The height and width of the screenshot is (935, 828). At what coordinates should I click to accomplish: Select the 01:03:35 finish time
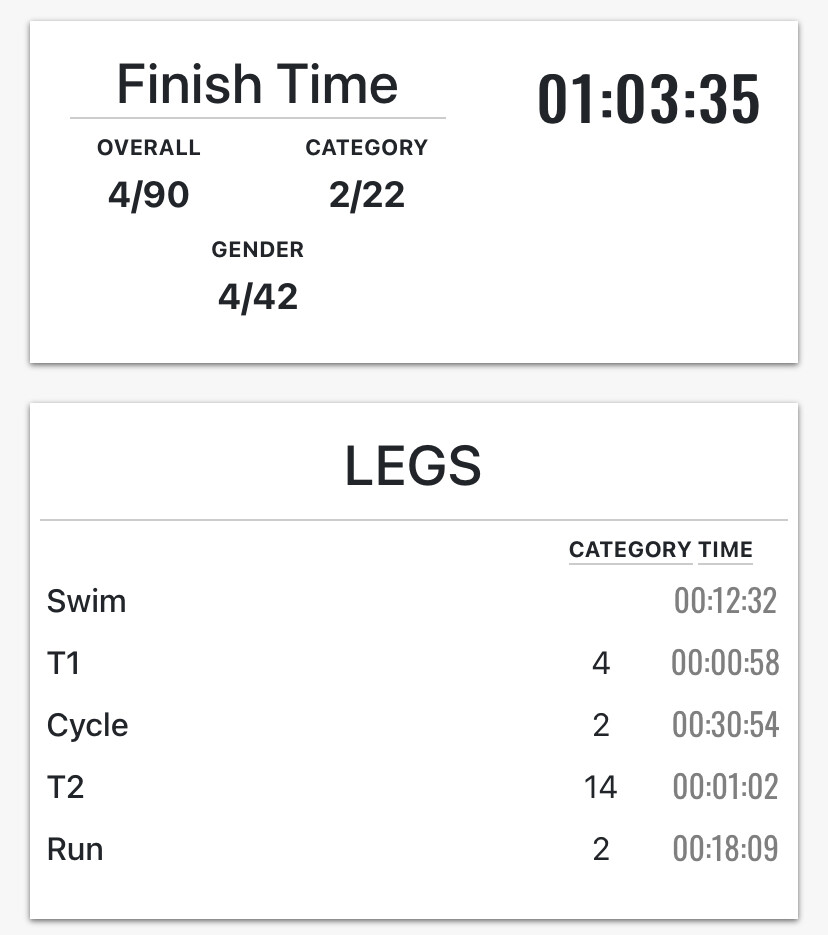pyautogui.click(x=649, y=100)
